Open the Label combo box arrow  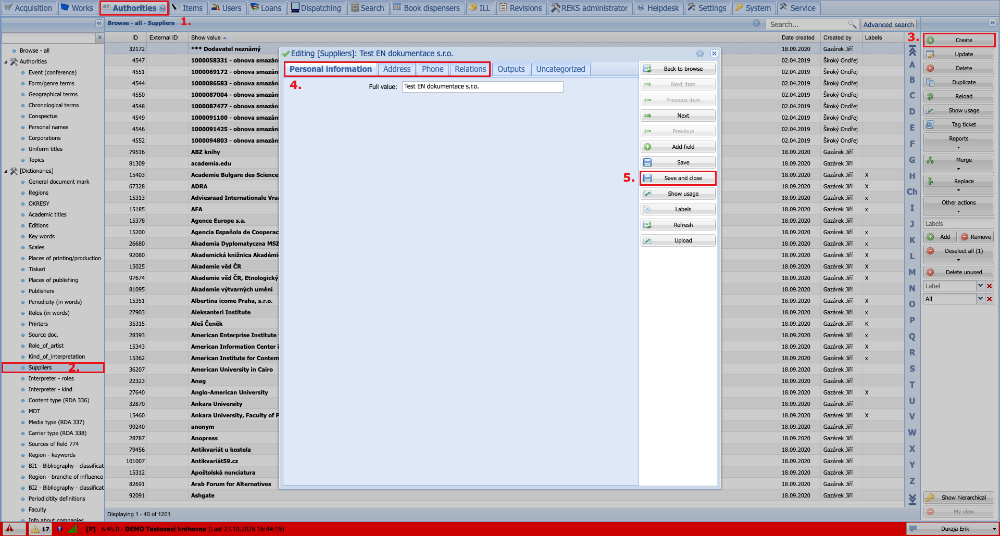980,287
